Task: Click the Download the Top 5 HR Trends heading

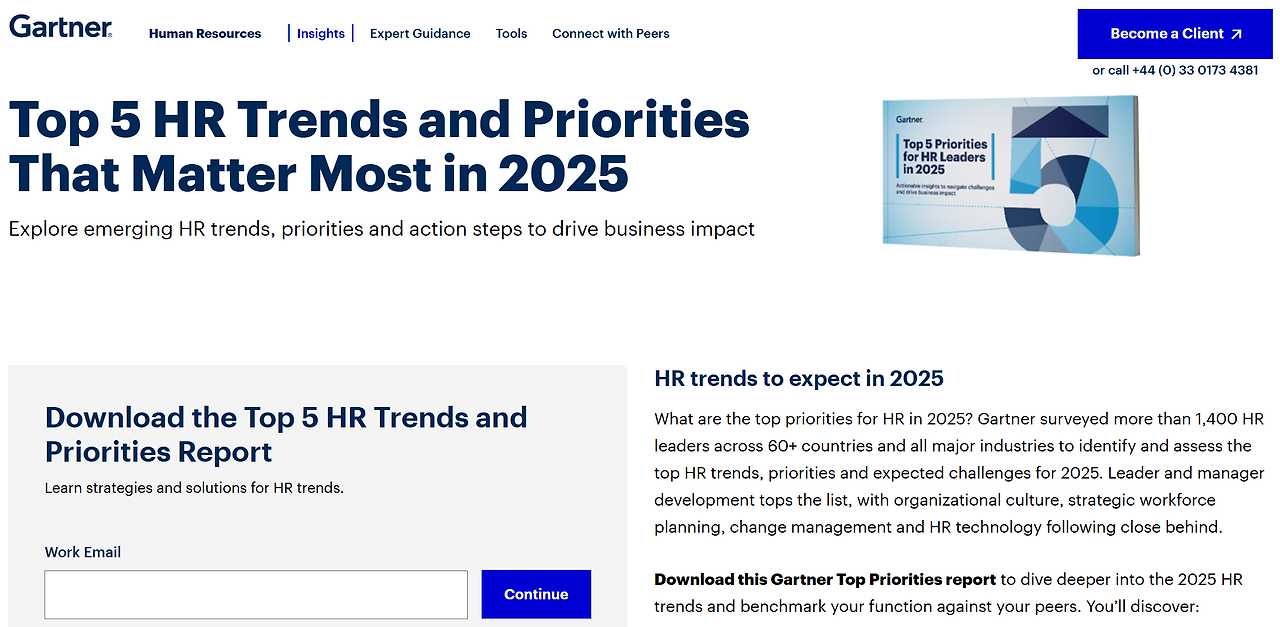Action: pyautogui.click(x=286, y=434)
